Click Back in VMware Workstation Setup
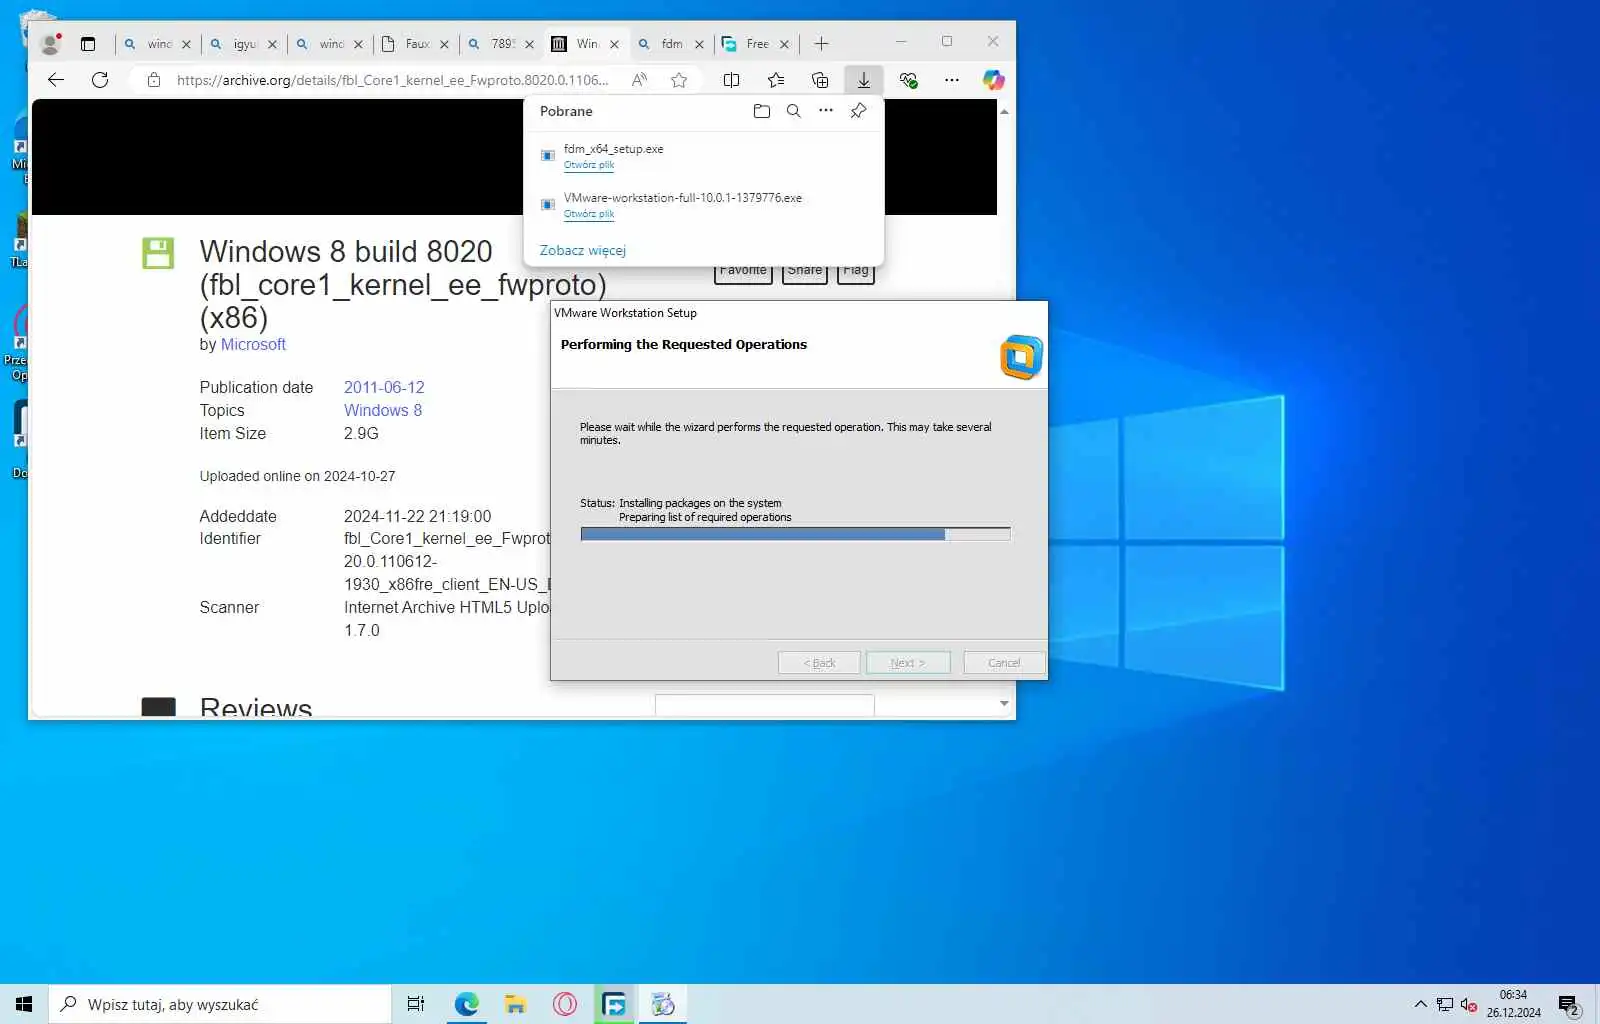 (x=819, y=663)
